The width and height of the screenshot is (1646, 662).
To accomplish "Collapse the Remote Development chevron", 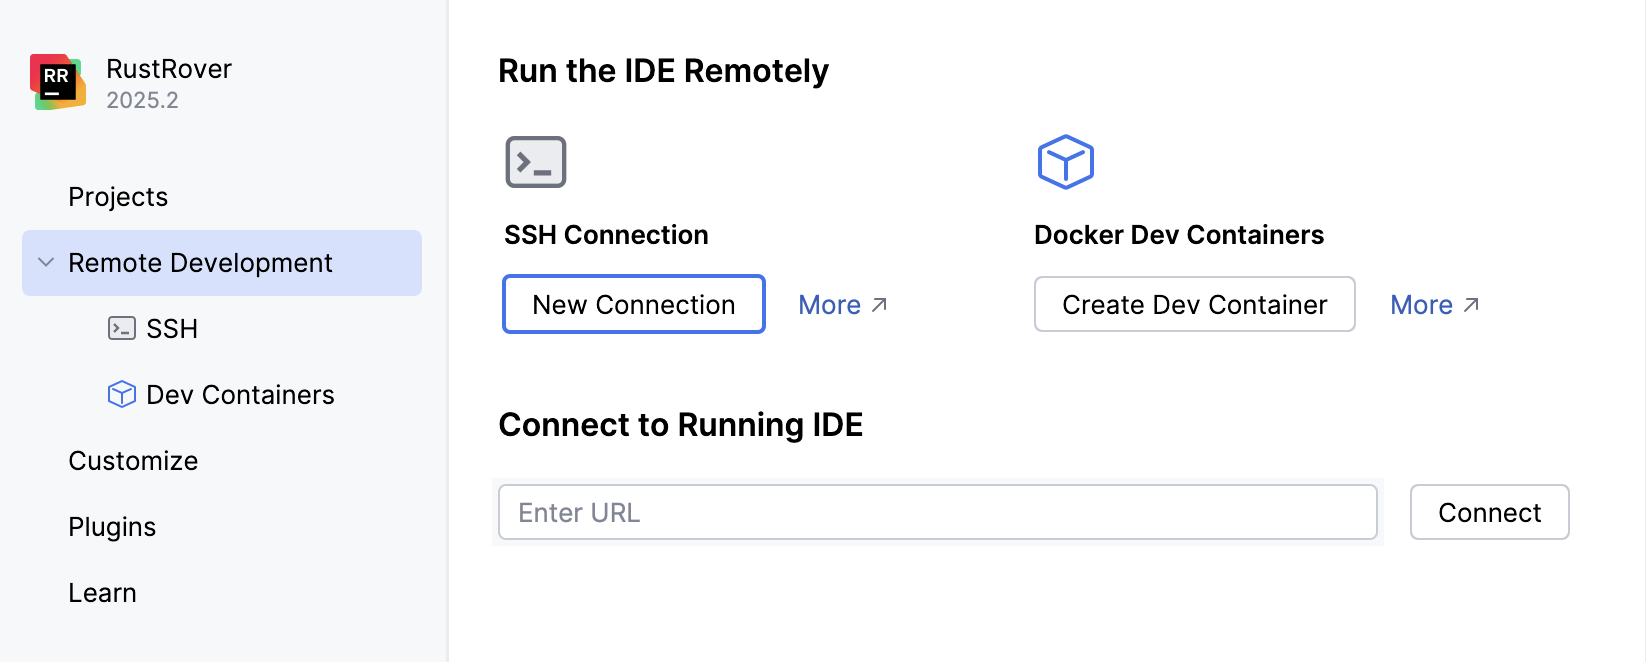I will click(45, 263).
